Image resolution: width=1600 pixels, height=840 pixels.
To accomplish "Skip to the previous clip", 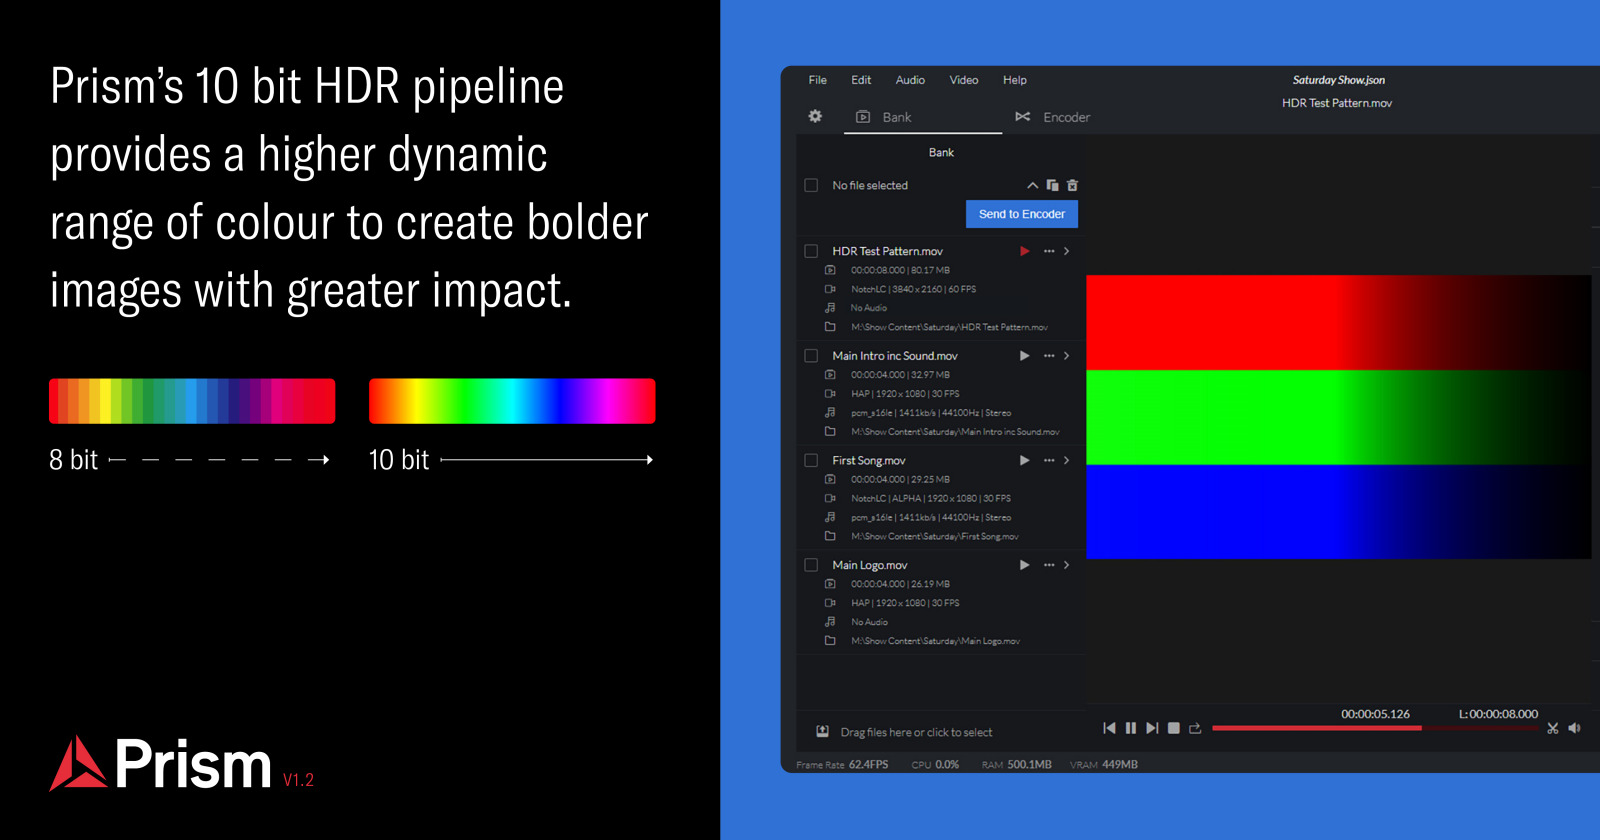I will click(1109, 728).
